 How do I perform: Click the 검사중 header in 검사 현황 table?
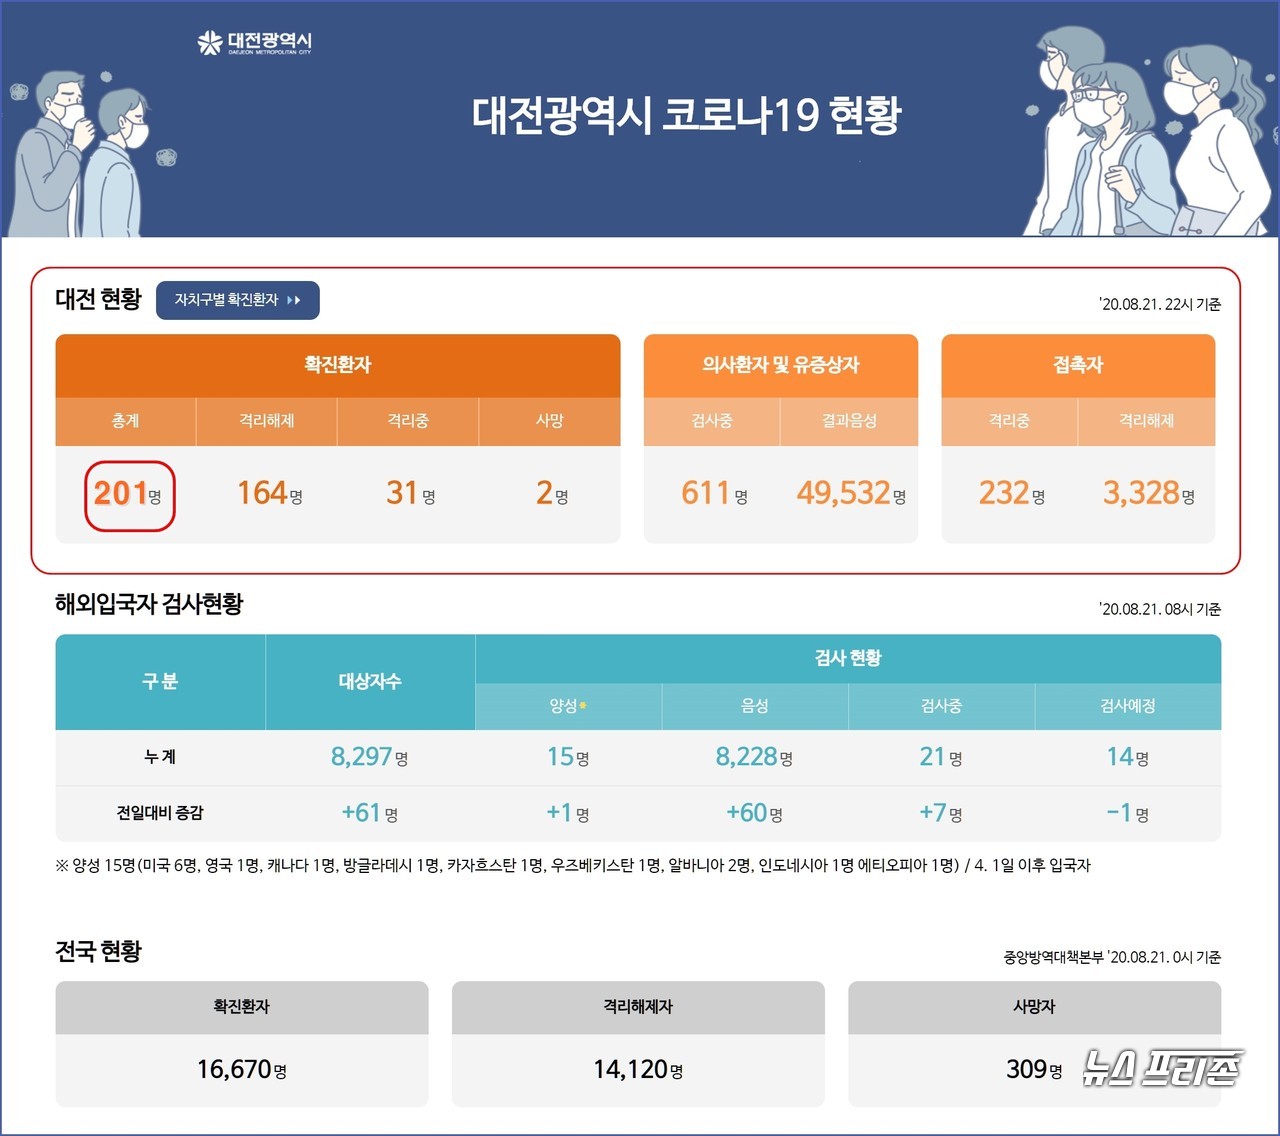click(x=941, y=706)
